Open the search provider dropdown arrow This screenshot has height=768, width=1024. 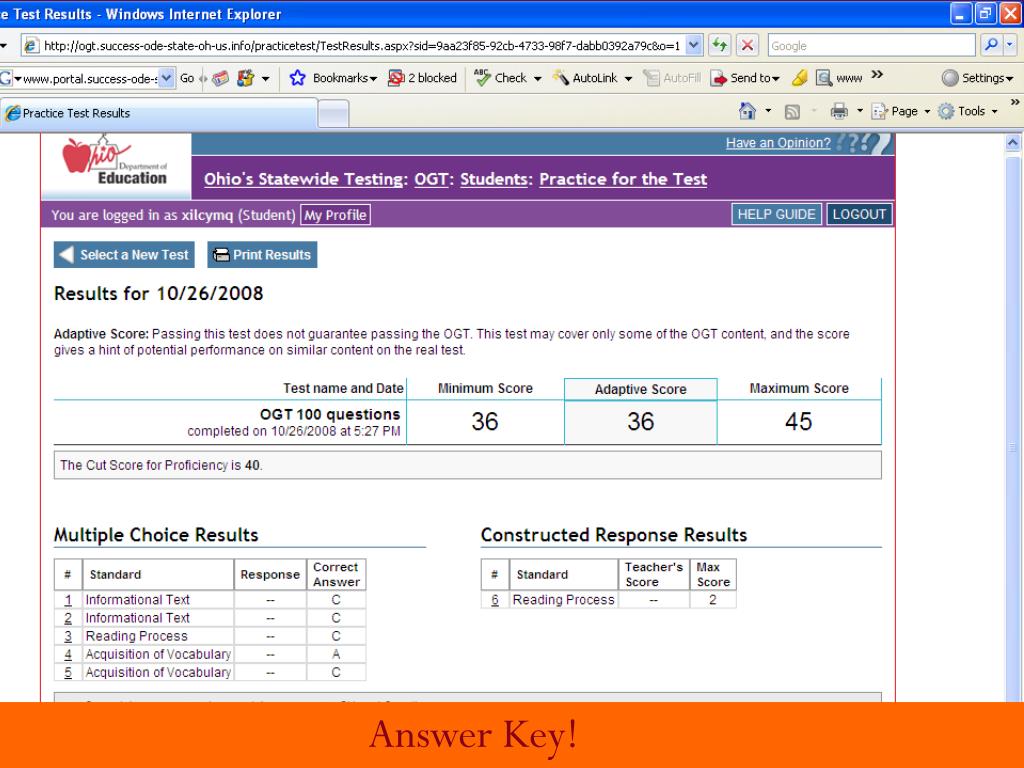(1010, 45)
